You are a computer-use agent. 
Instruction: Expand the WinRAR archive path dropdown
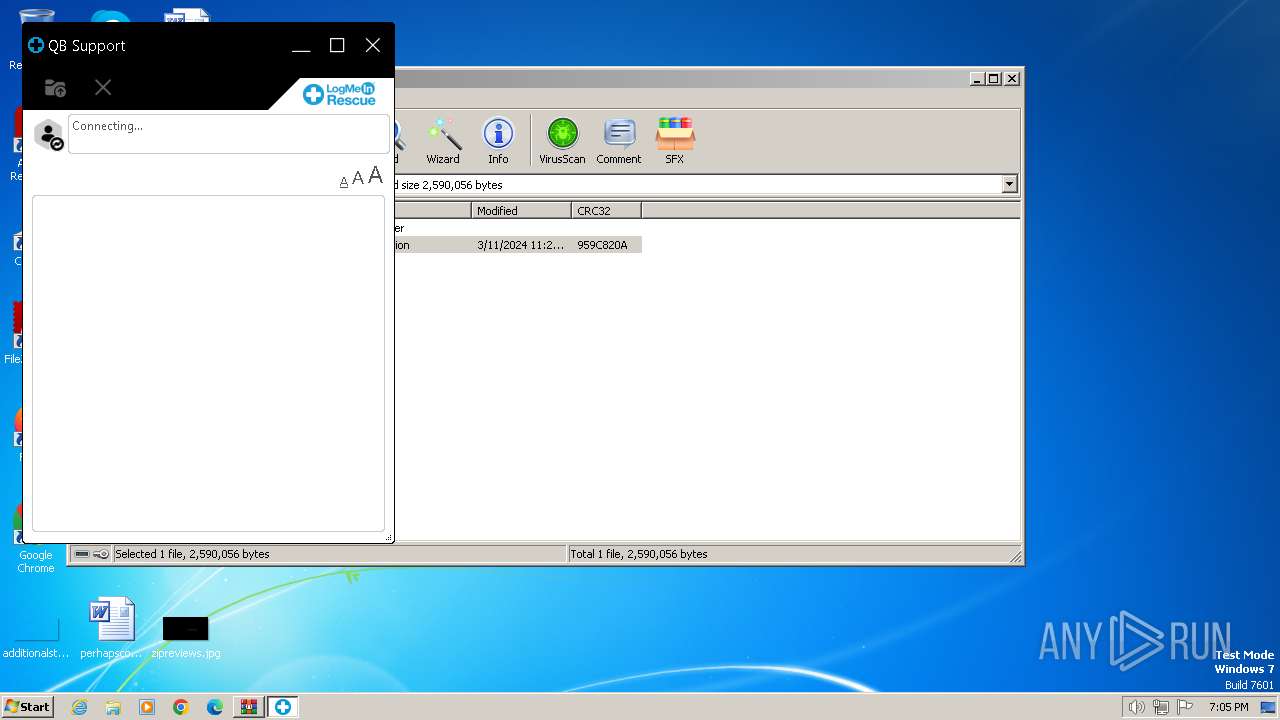click(x=1009, y=185)
